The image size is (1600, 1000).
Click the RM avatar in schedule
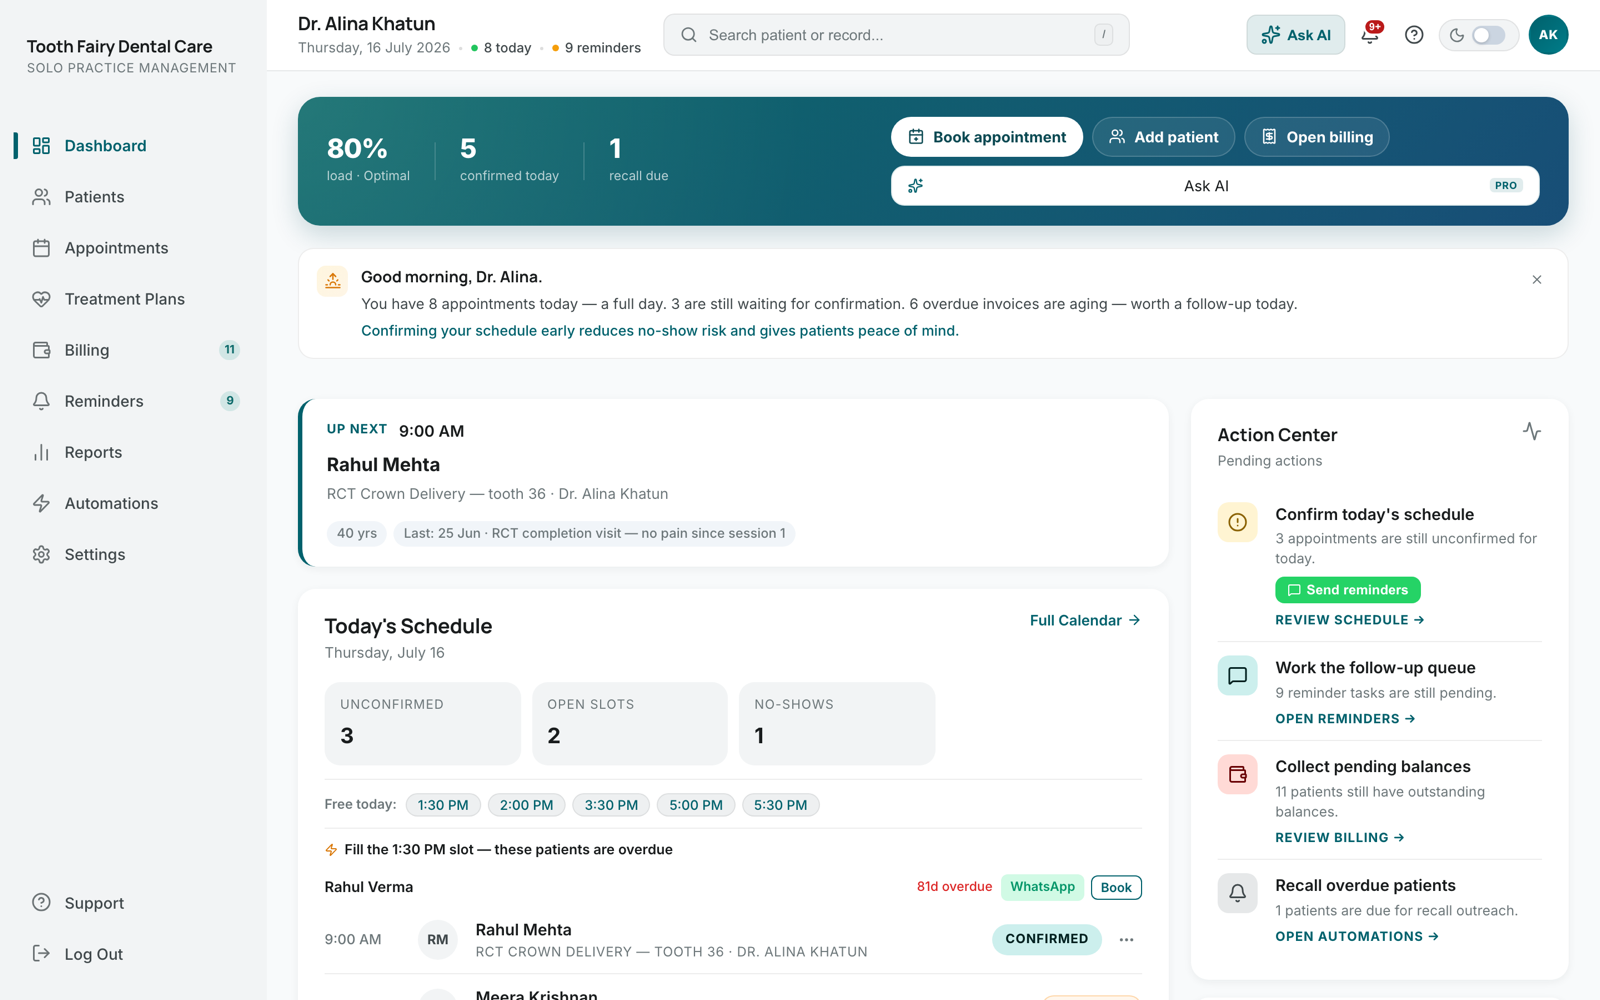pyautogui.click(x=438, y=940)
